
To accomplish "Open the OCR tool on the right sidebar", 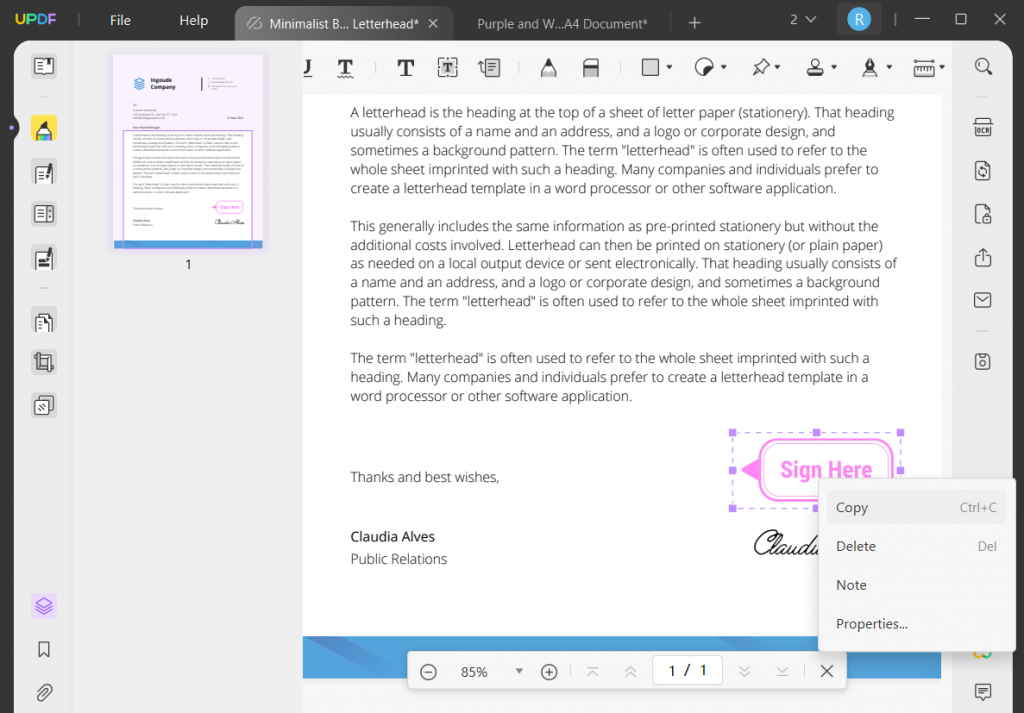I will tap(982, 127).
